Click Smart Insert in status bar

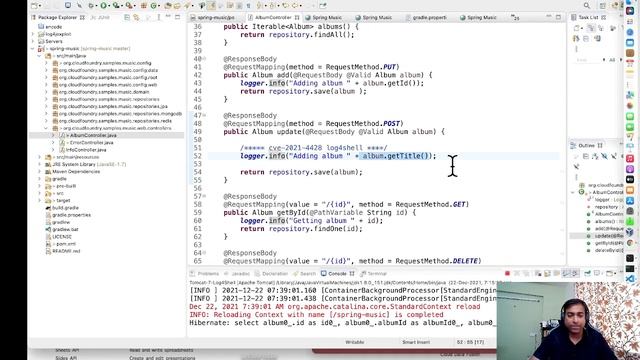point(416,342)
